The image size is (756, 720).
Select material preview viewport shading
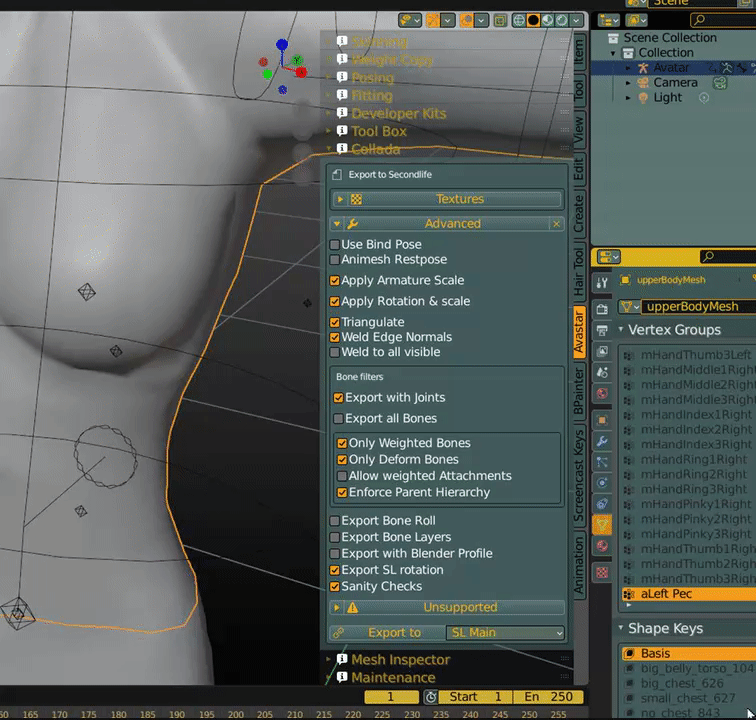click(x=548, y=20)
